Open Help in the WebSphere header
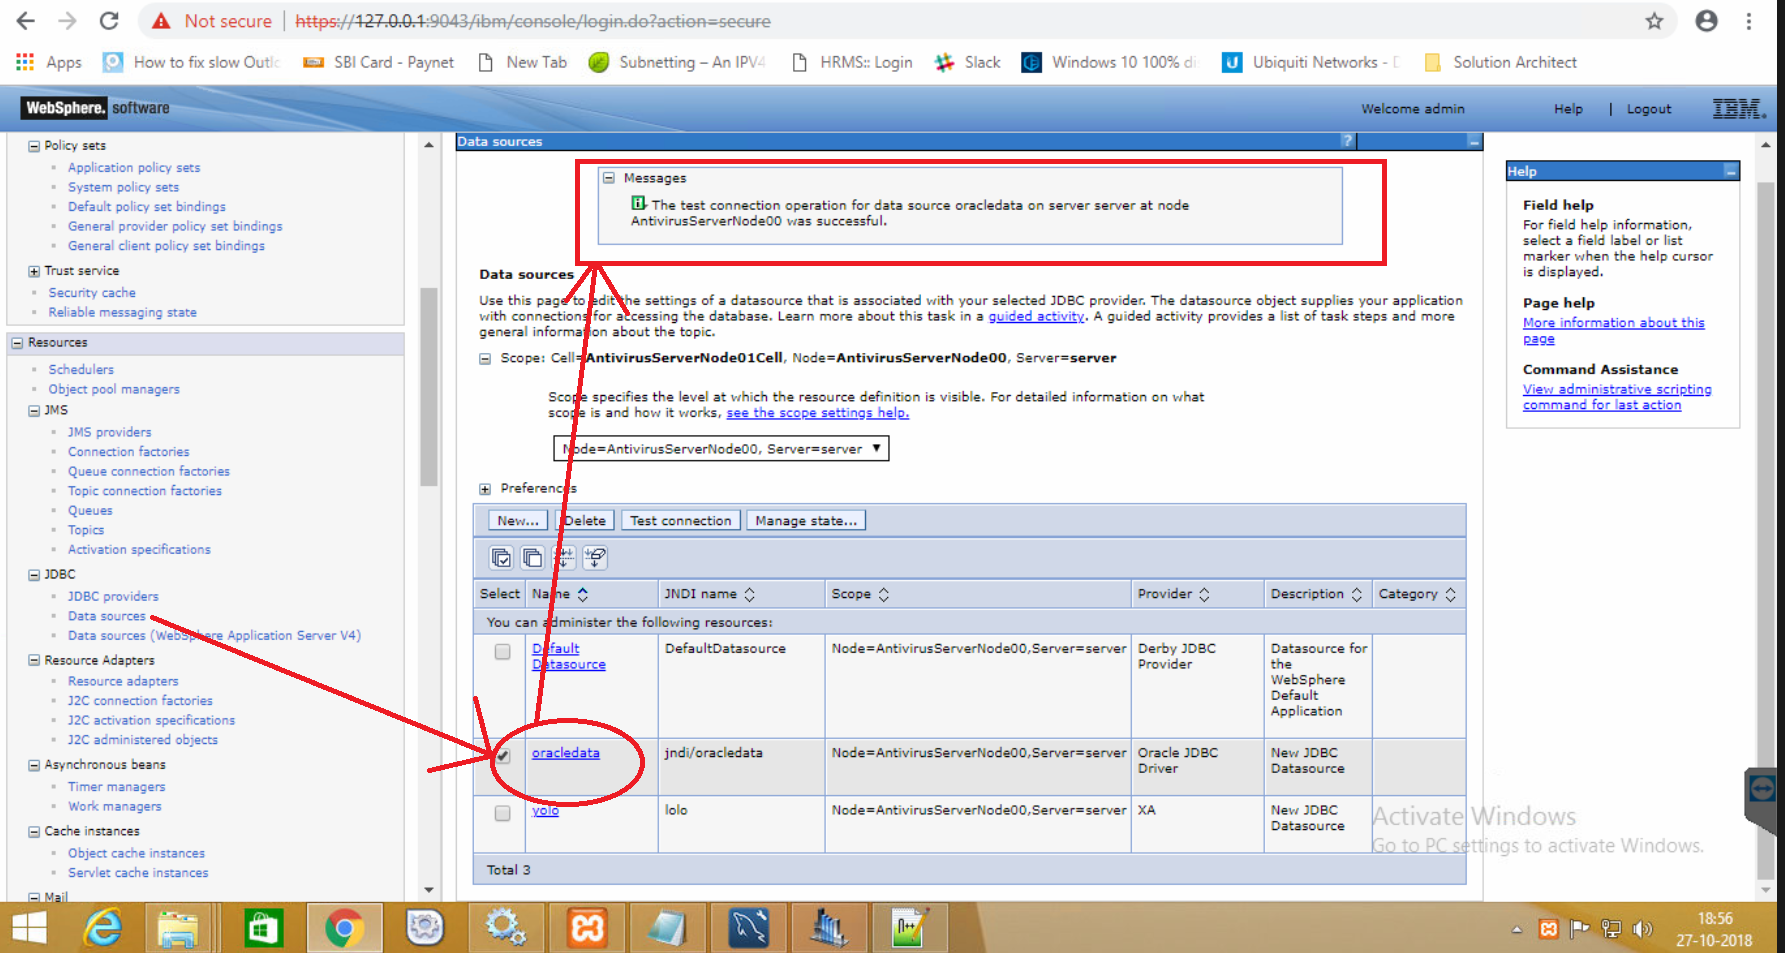This screenshot has height=953, width=1785. [1568, 109]
